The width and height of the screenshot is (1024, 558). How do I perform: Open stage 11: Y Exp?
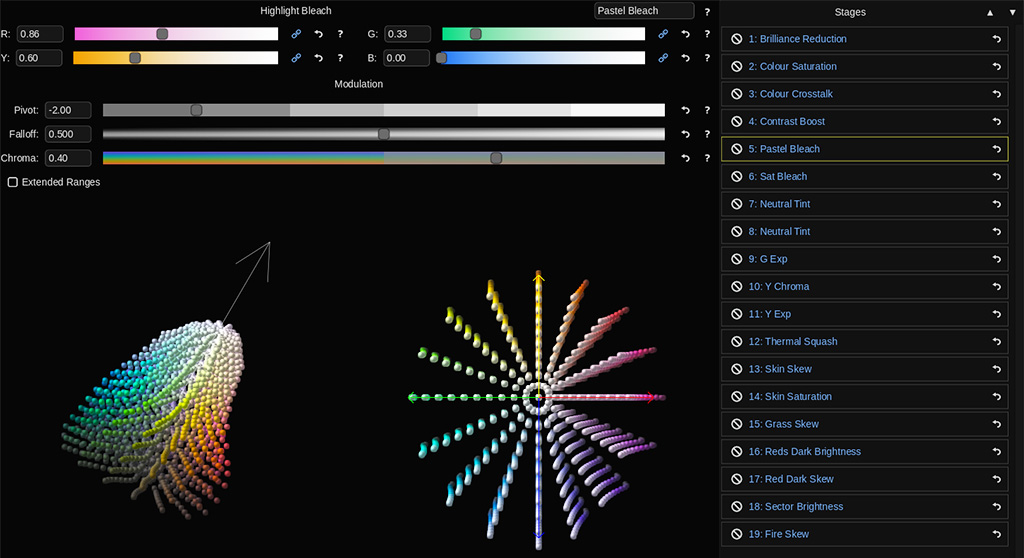[865, 314]
